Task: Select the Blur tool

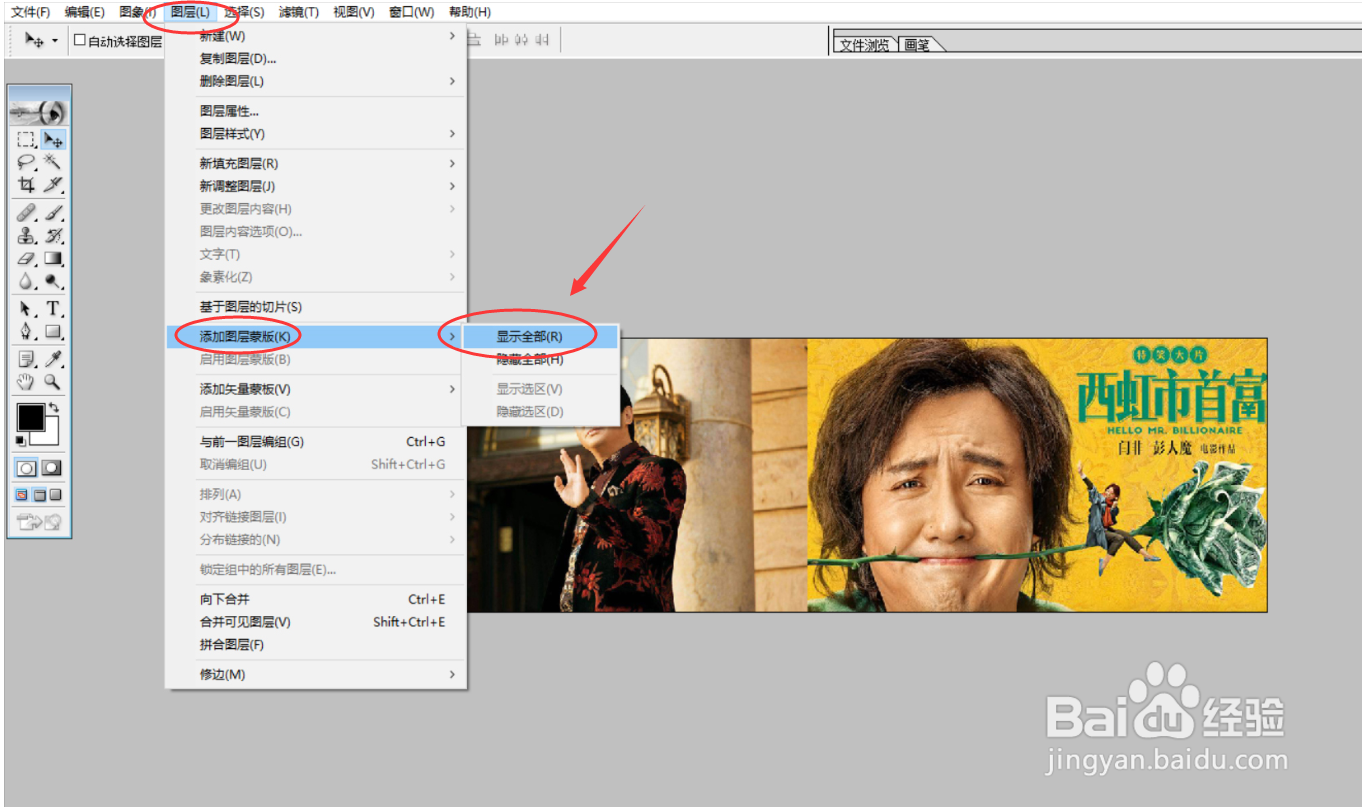Action: coord(27,282)
